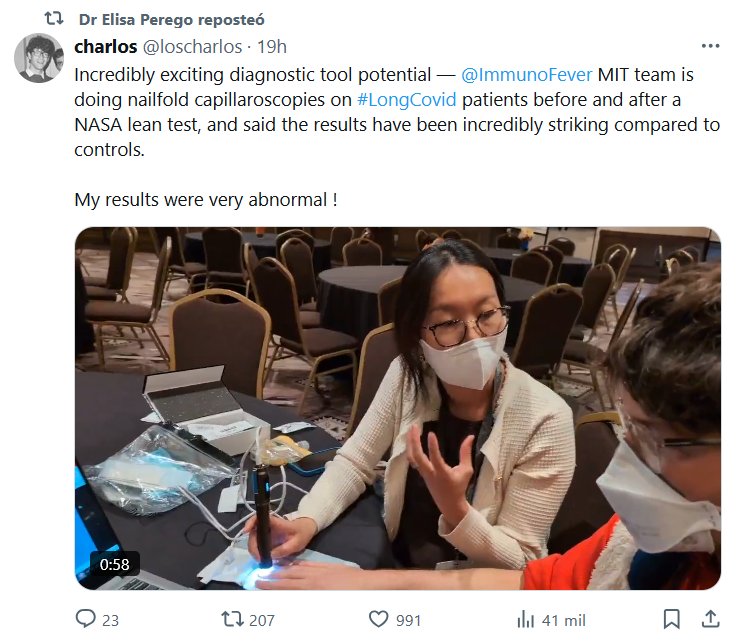
Task: Open the three-dot more options menu
Action: click(x=710, y=46)
